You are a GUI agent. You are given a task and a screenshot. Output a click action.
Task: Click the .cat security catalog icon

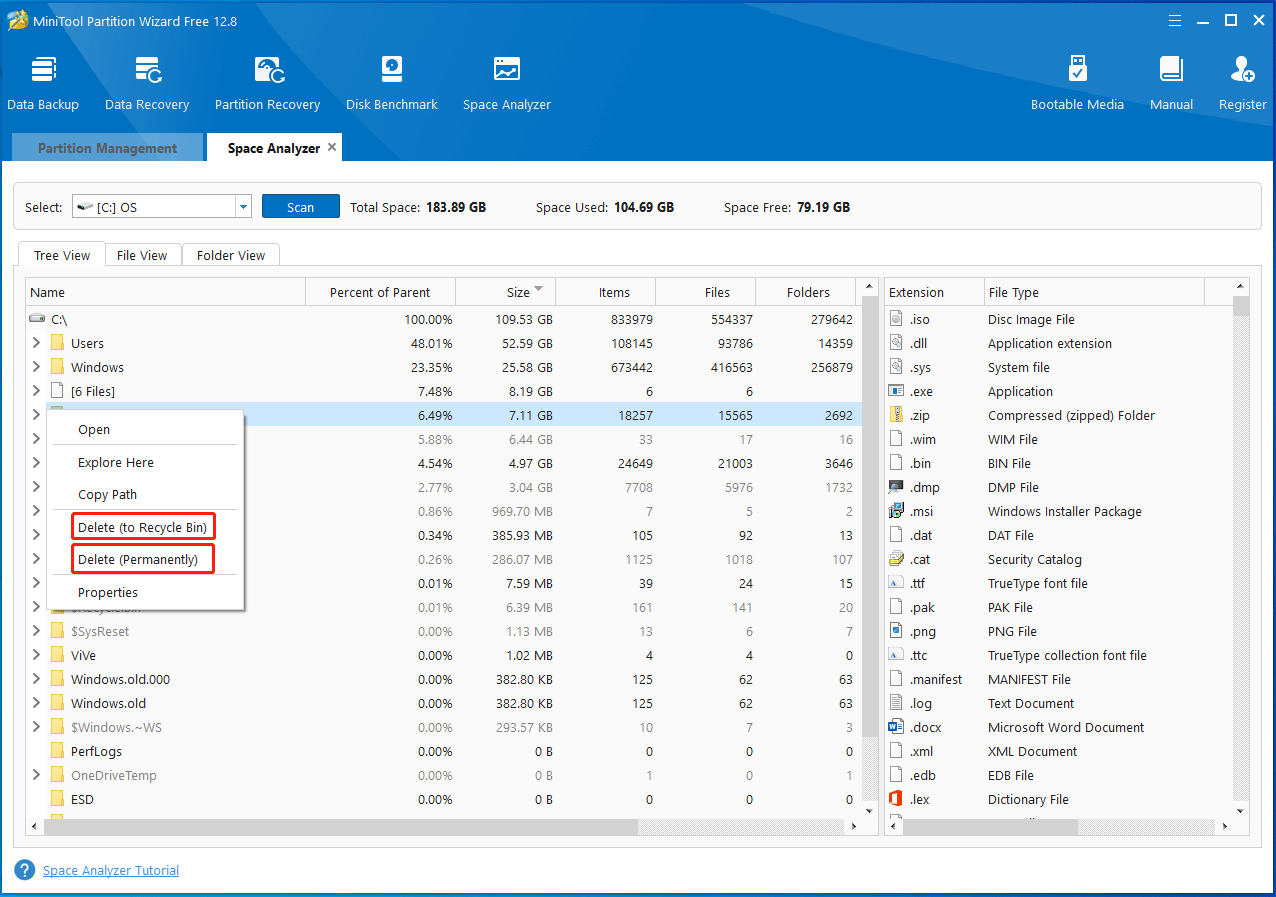tap(896, 559)
